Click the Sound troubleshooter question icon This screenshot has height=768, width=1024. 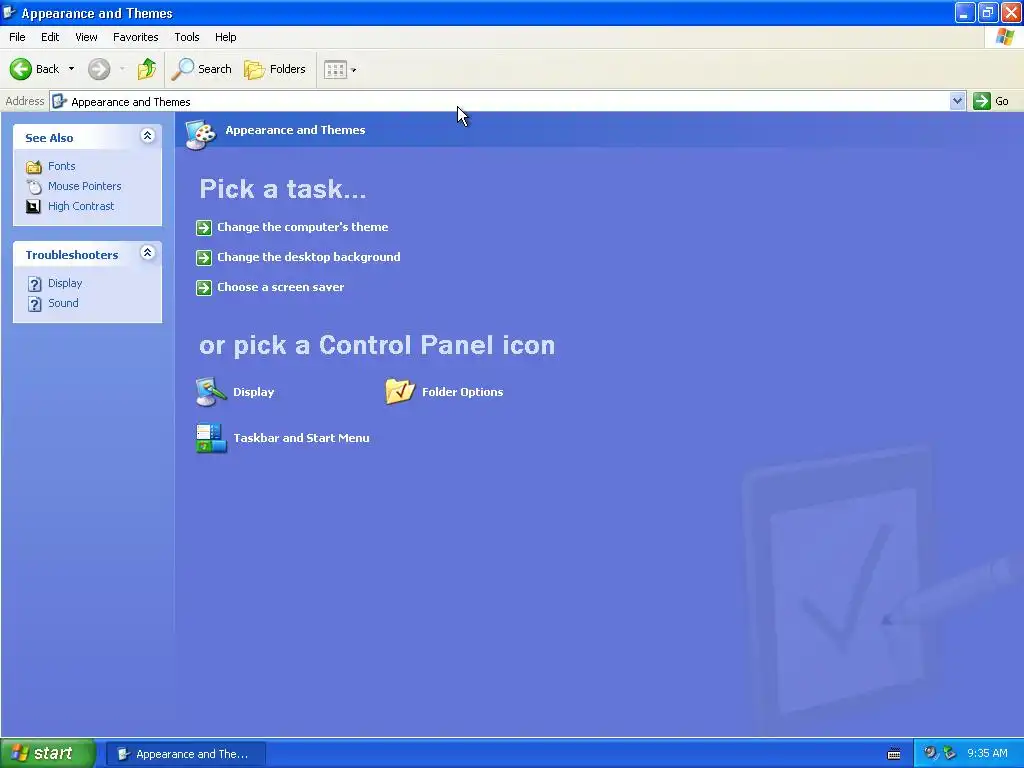click(x=35, y=304)
